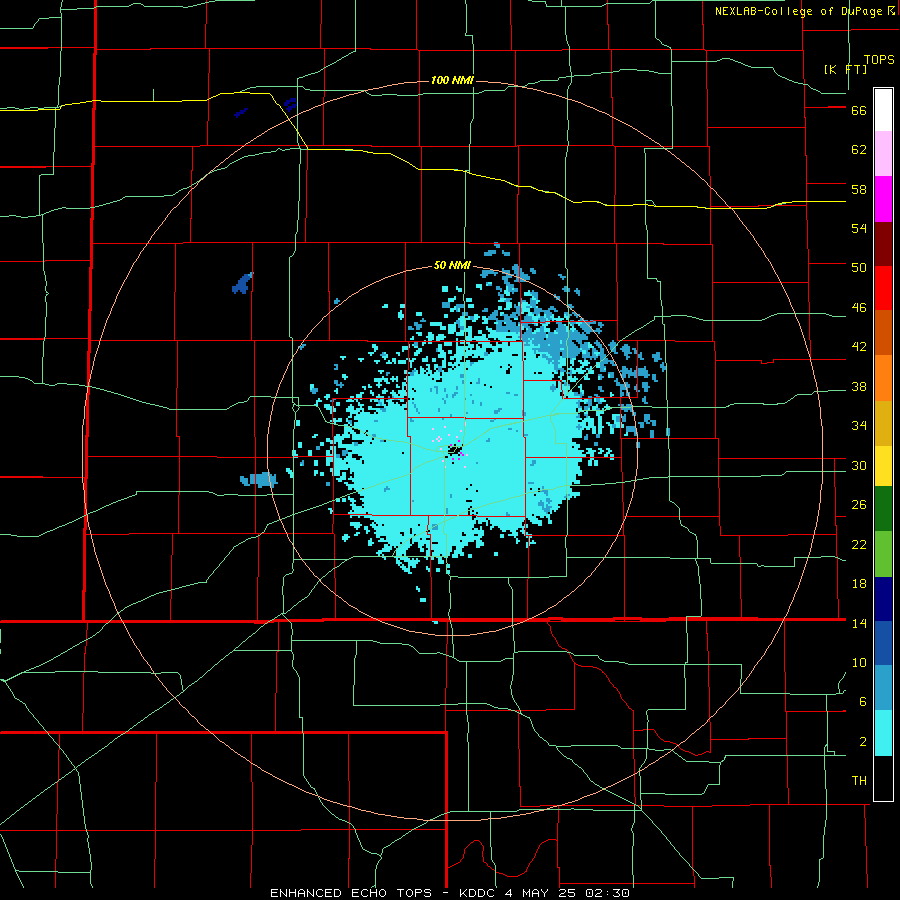Image resolution: width=900 pixels, height=900 pixels.
Task: Select the bright red legend swatch
Action: [883, 288]
